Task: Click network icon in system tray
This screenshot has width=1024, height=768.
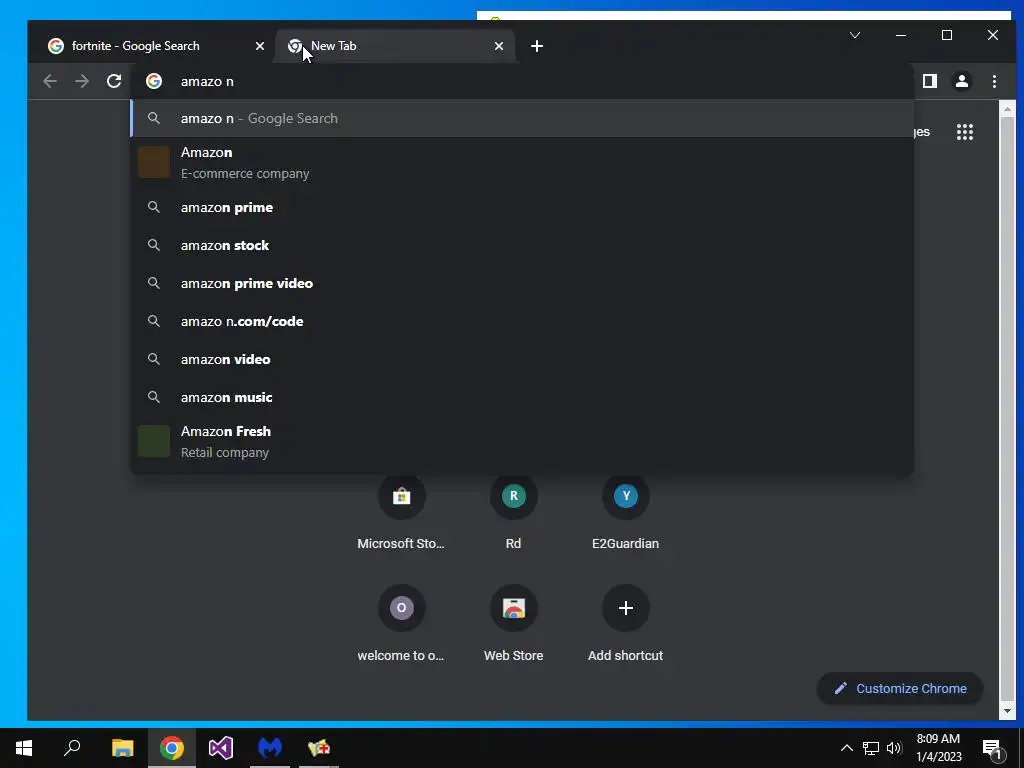Action: 871,748
